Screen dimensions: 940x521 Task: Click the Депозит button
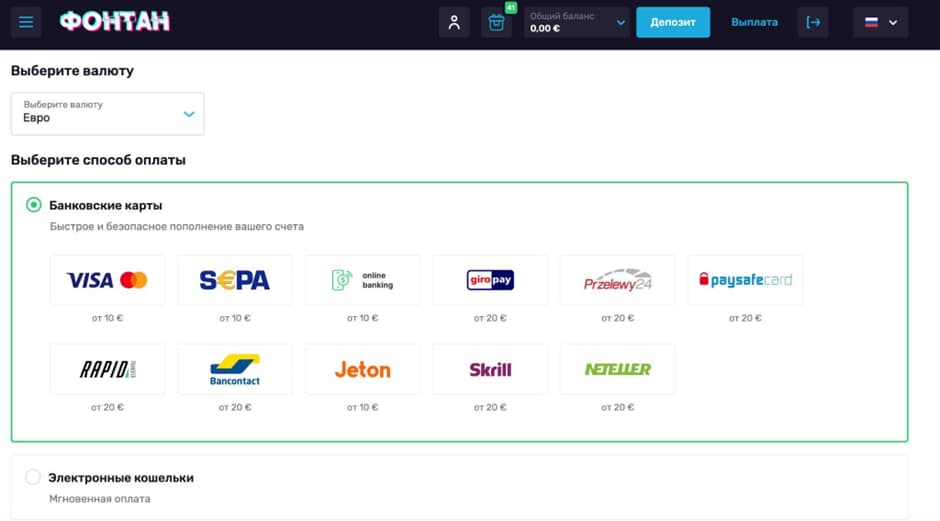pos(673,22)
